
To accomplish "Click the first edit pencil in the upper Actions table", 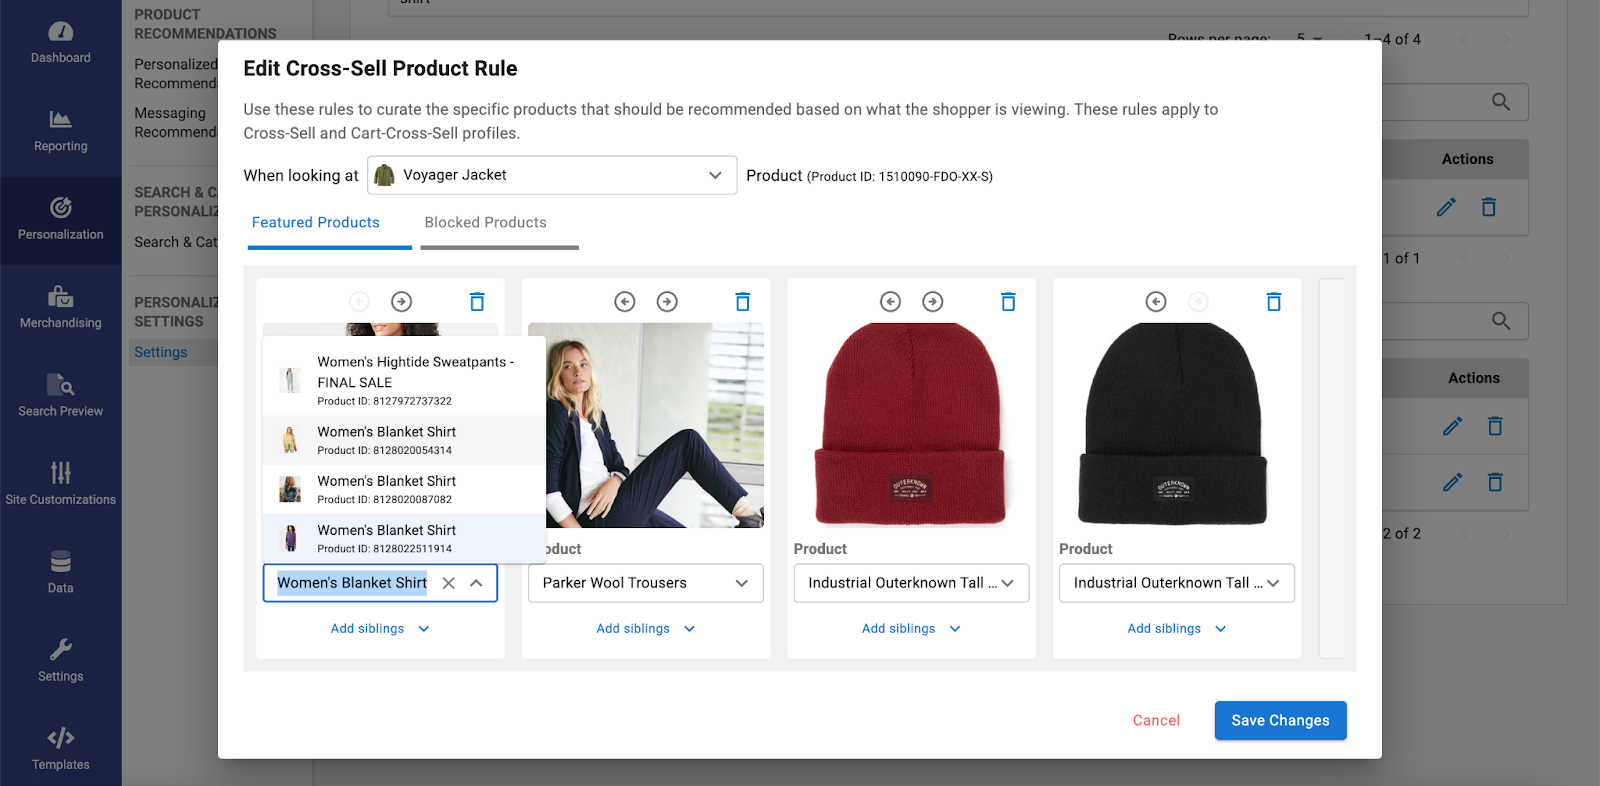I will point(1446,207).
